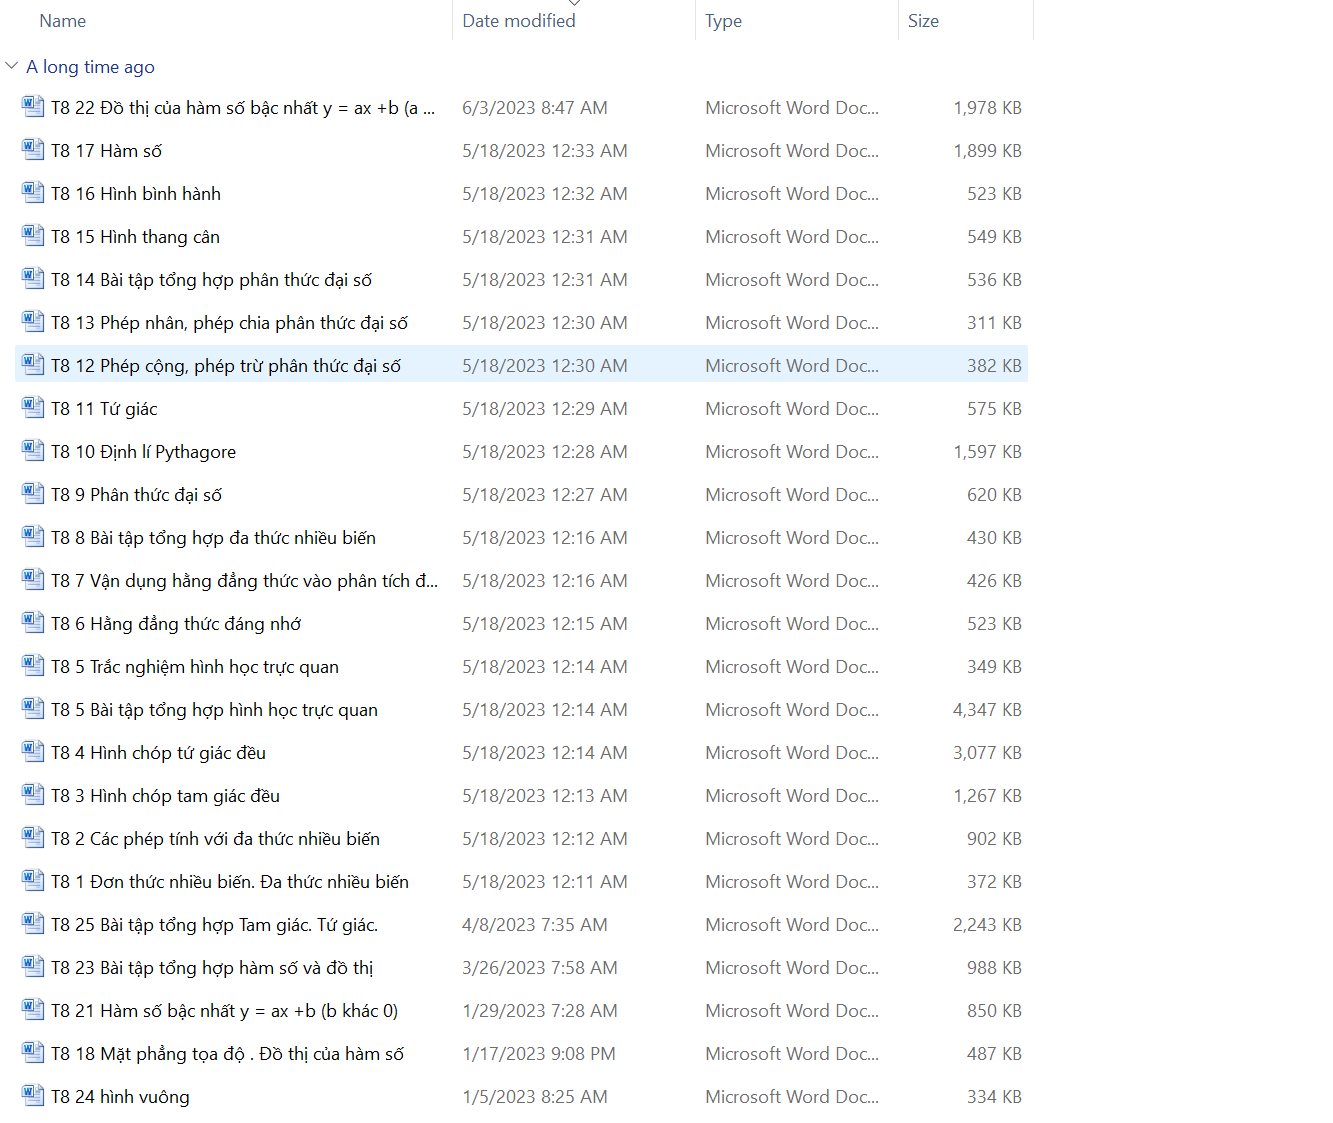The image size is (1333, 1123).
Task: Click Word icon of T8 2 Các phép tính file
Action: tap(33, 837)
